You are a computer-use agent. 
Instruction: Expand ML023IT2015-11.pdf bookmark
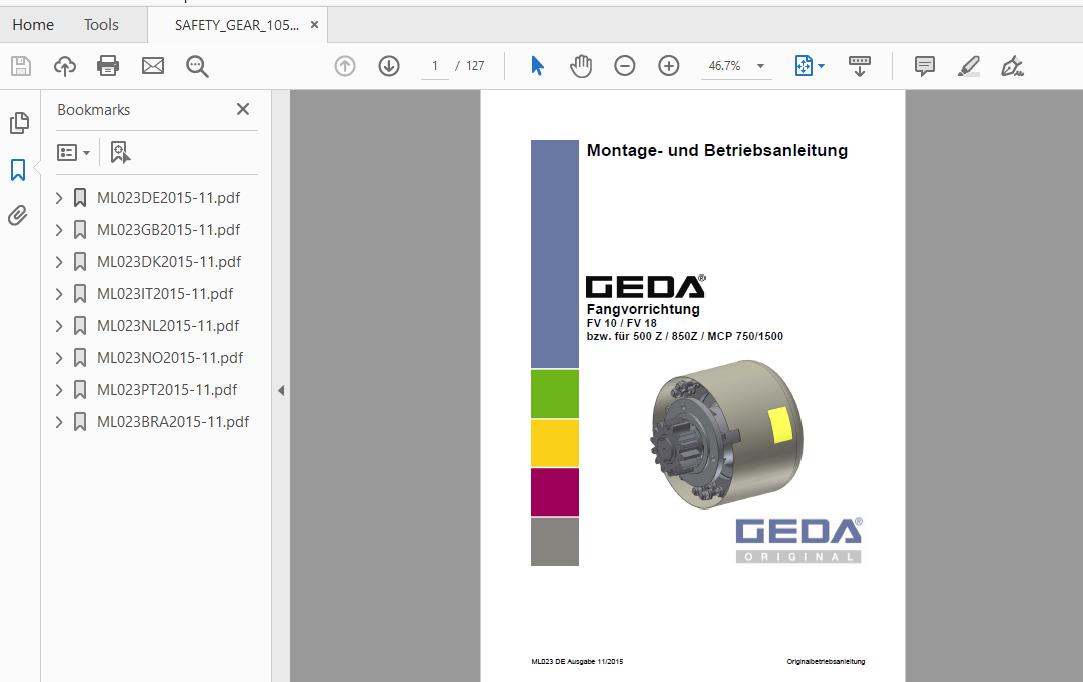click(x=59, y=294)
